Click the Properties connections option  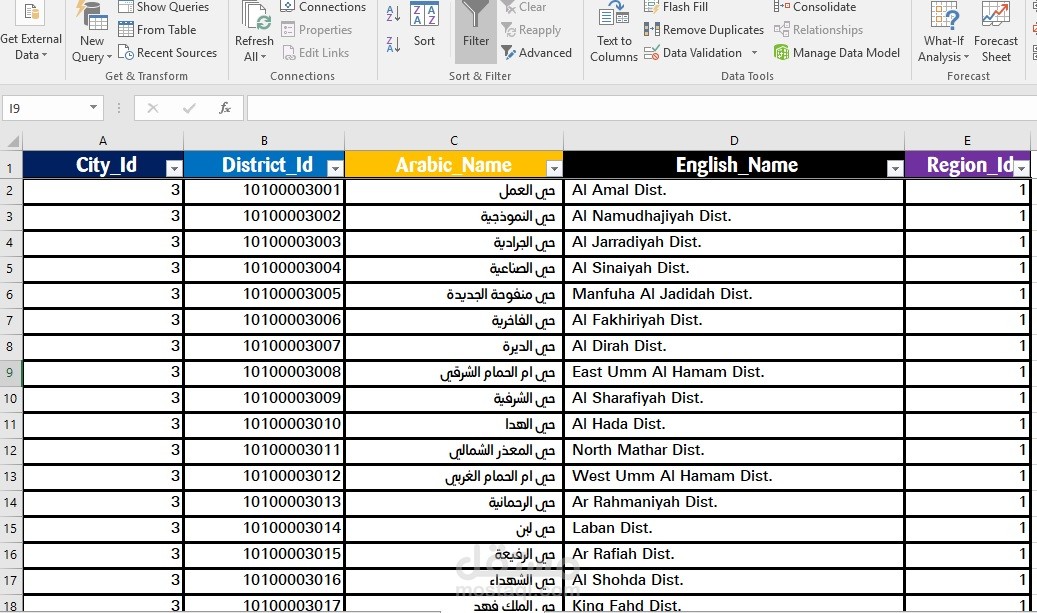[317, 30]
